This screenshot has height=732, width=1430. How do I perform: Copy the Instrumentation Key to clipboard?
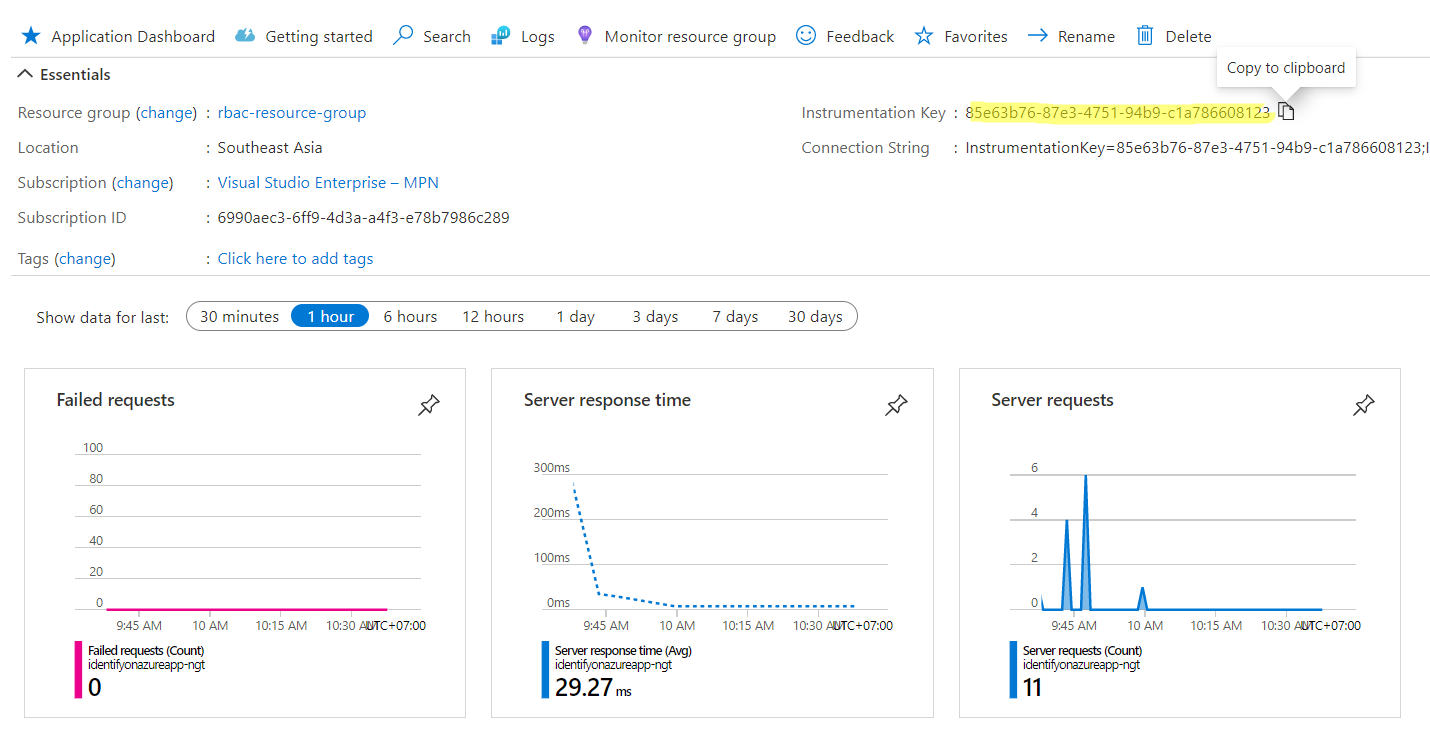pyautogui.click(x=1287, y=112)
